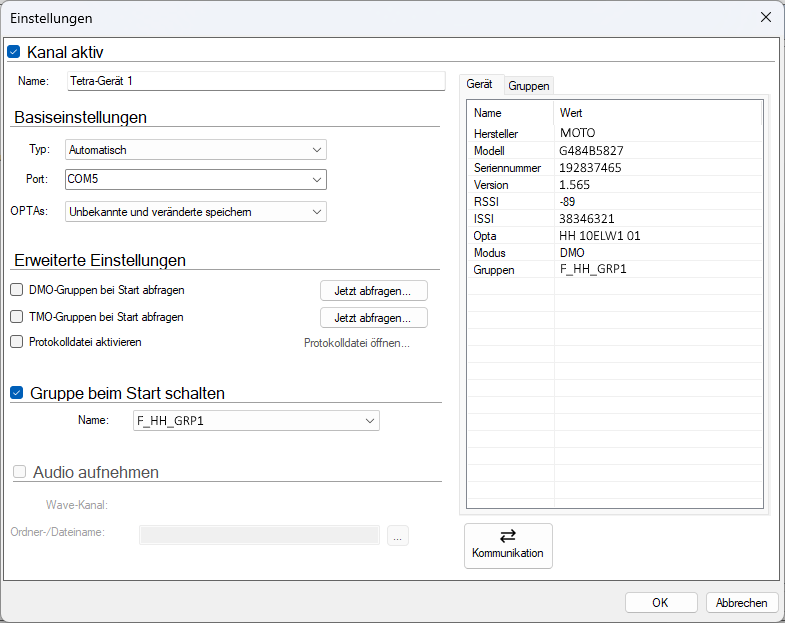Select the Modus row label
The height and width of the screenshot is (623, 785).
[490, 253]
